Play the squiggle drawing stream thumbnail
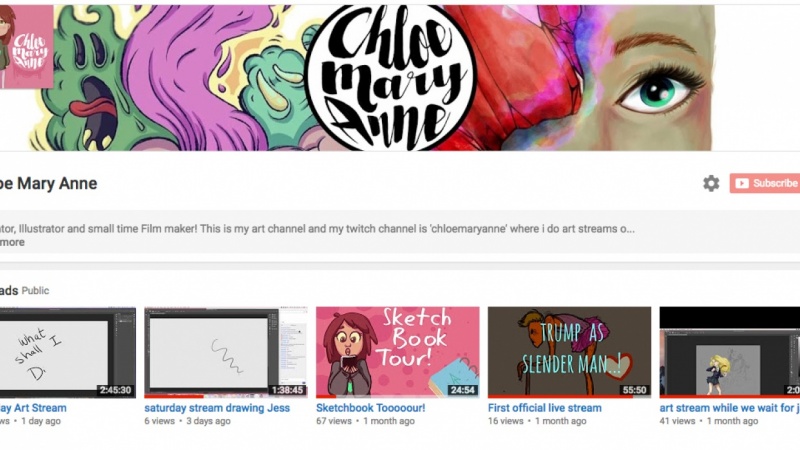 click(226, 352)
